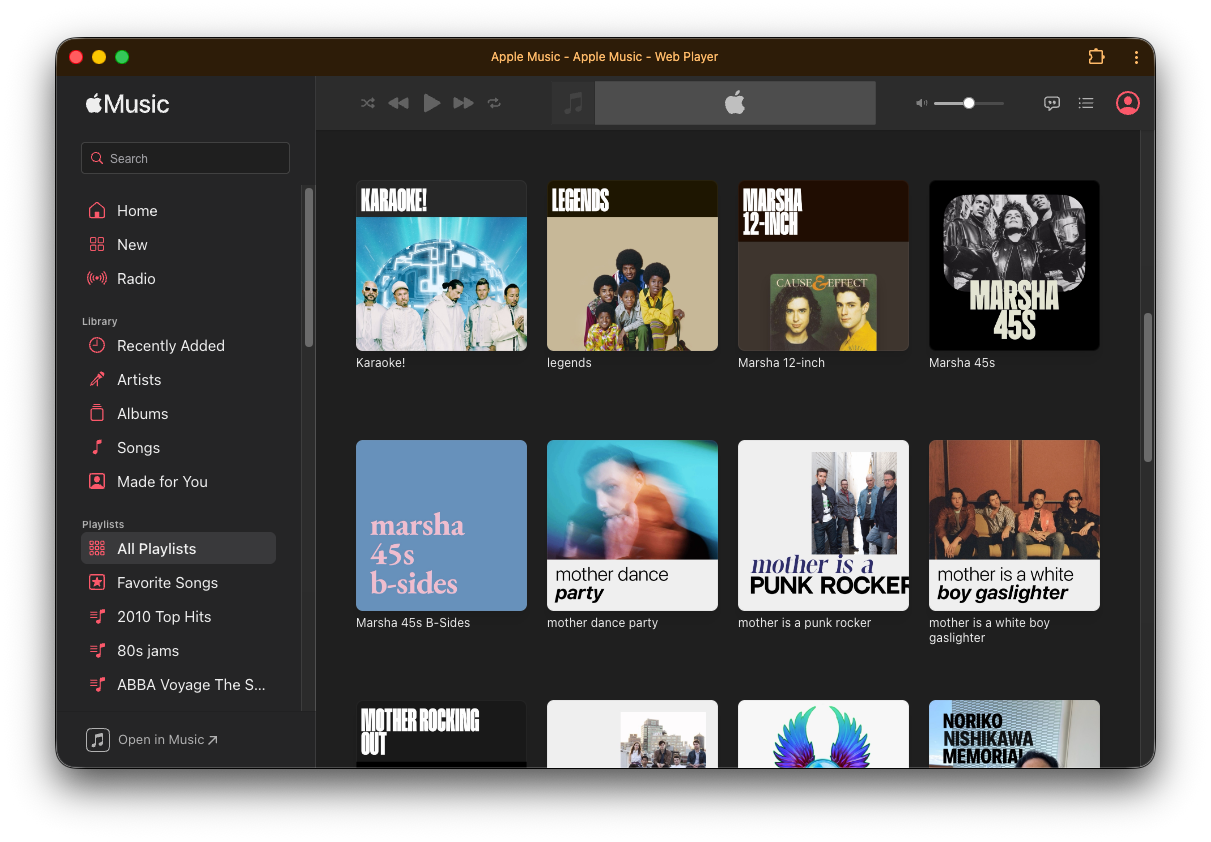Open mother is a punk rocker cover
1211x842 pixels.
823,525
